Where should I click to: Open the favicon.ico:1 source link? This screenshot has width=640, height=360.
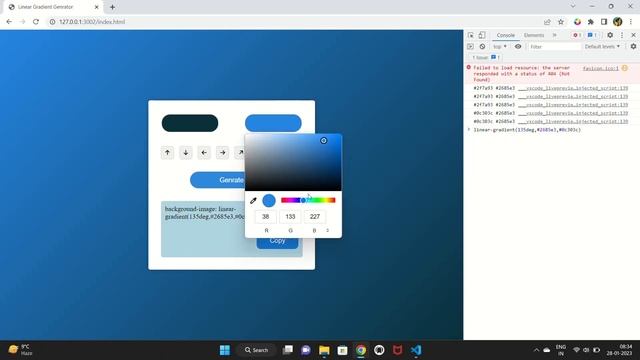tap(600, 68)
